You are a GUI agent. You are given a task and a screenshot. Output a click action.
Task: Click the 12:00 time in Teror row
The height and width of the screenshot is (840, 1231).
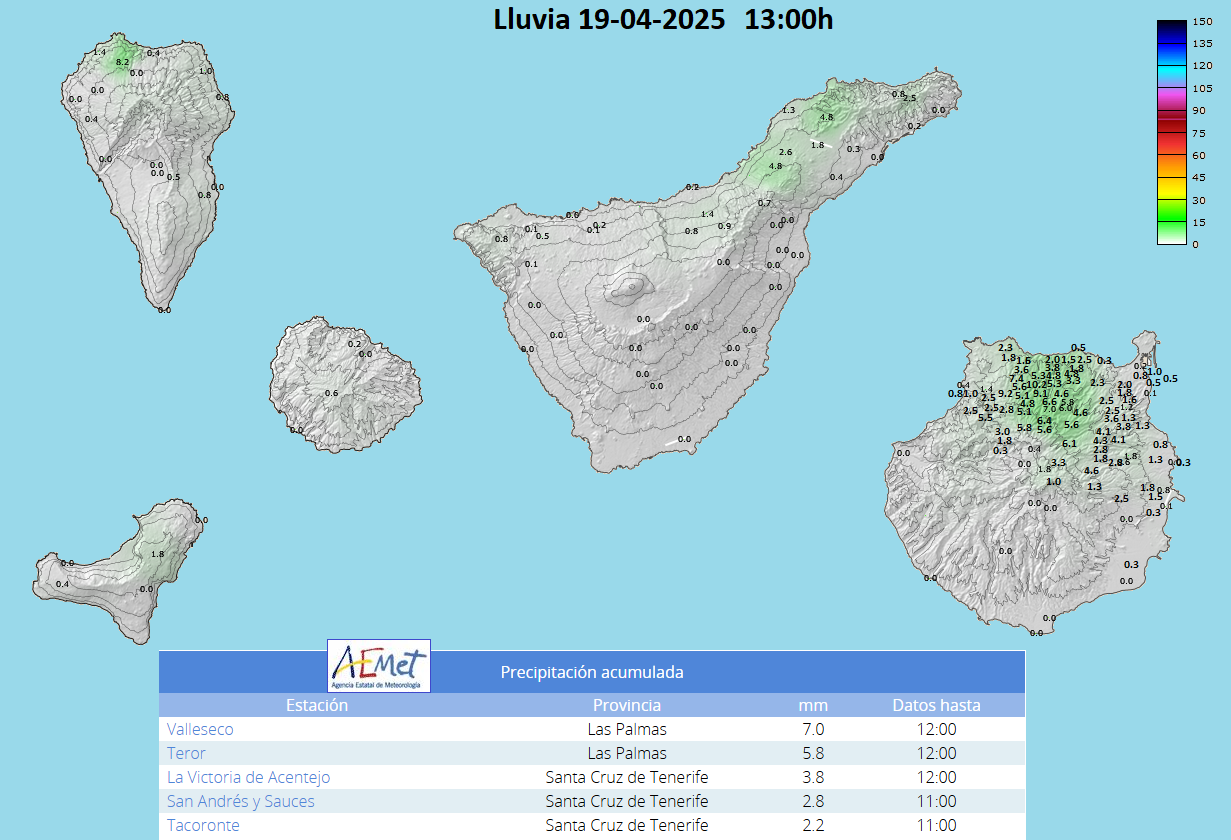pos(937,753)
